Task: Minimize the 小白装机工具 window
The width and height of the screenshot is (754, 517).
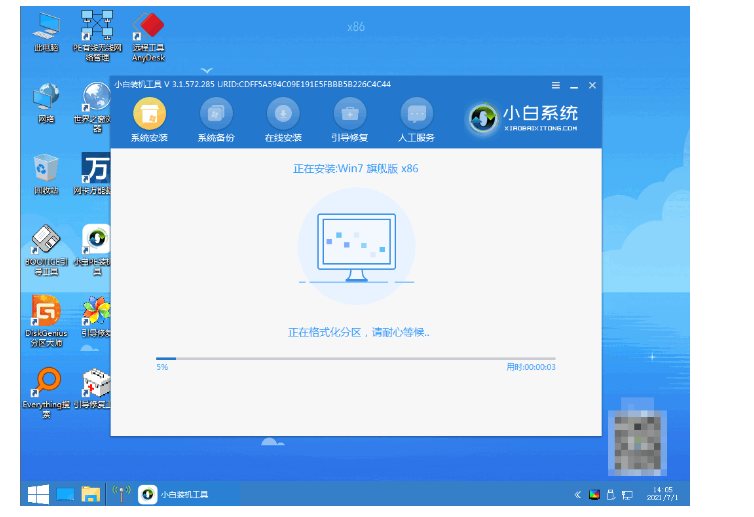Action: pos(574,85)
